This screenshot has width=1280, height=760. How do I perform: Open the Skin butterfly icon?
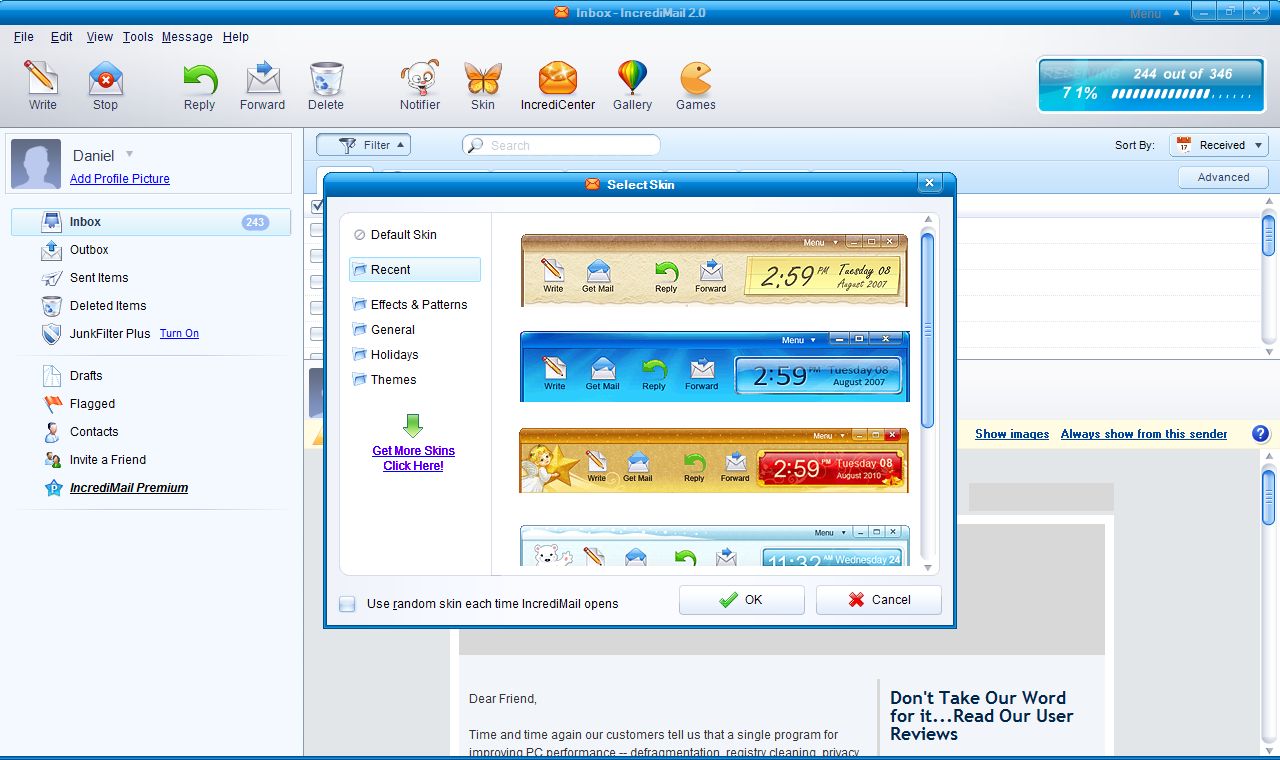pos(483,85)
